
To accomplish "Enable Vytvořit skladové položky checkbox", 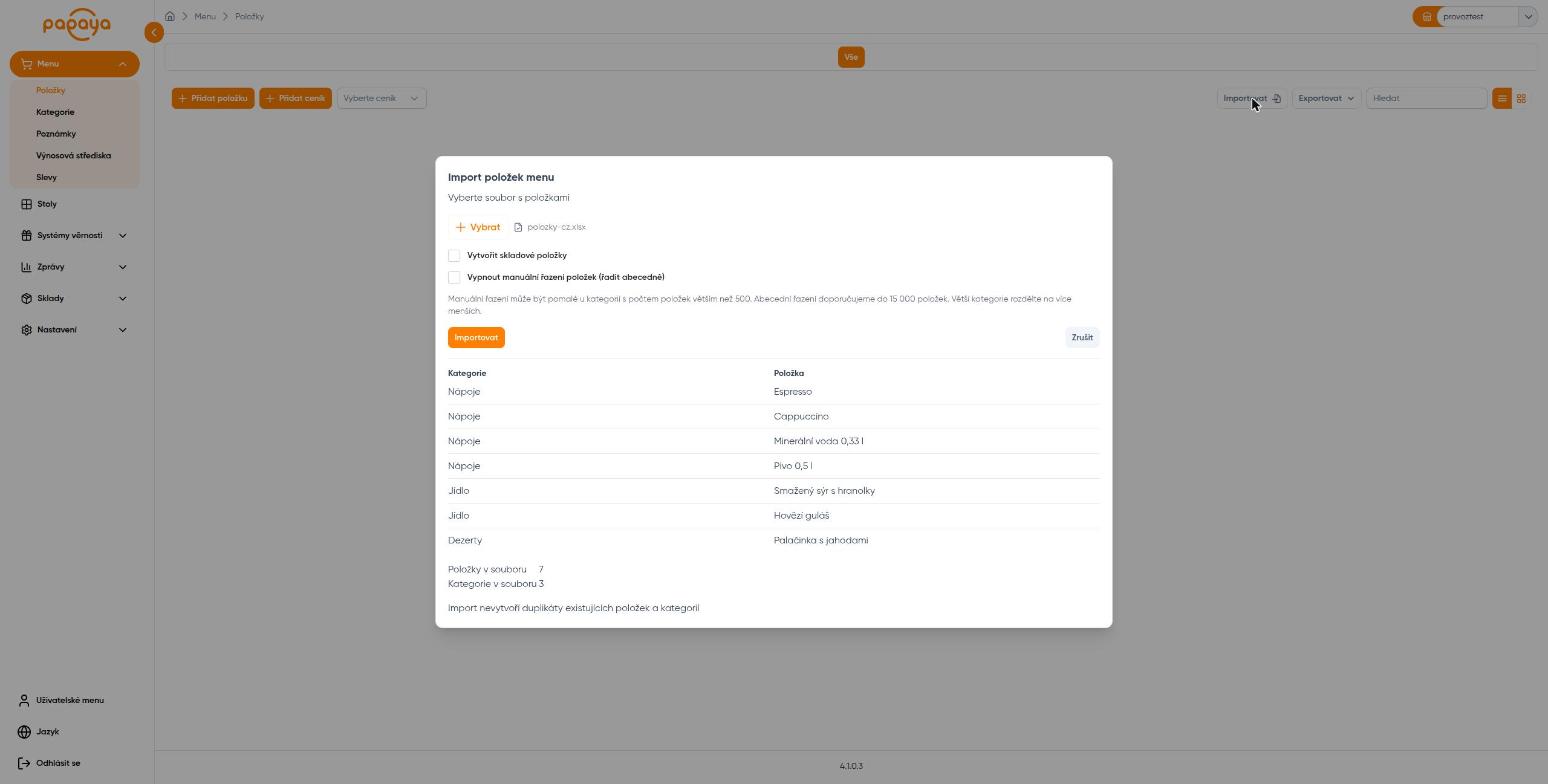I will click(454, 255).
